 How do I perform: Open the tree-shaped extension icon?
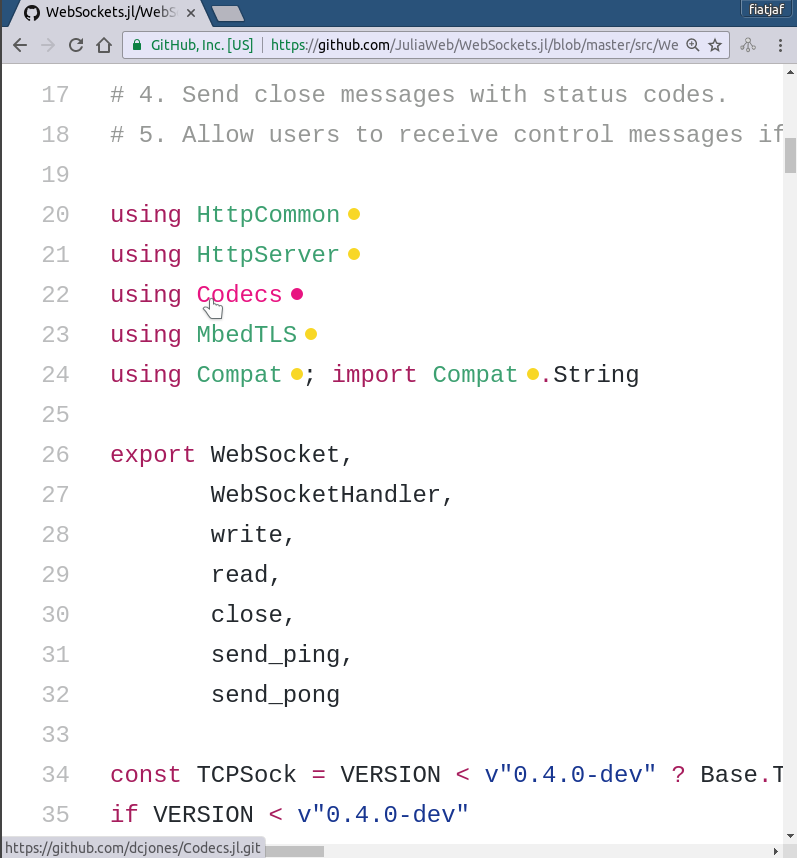click(x=748, y=45)
